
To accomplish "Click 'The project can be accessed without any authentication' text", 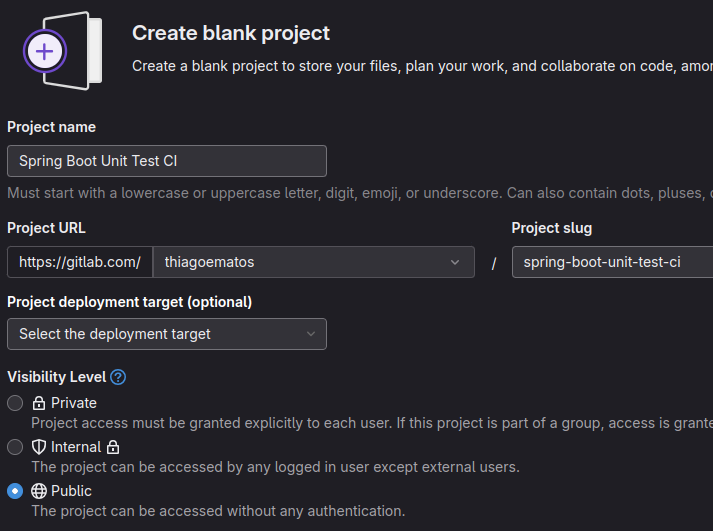I will click(218, 511).
